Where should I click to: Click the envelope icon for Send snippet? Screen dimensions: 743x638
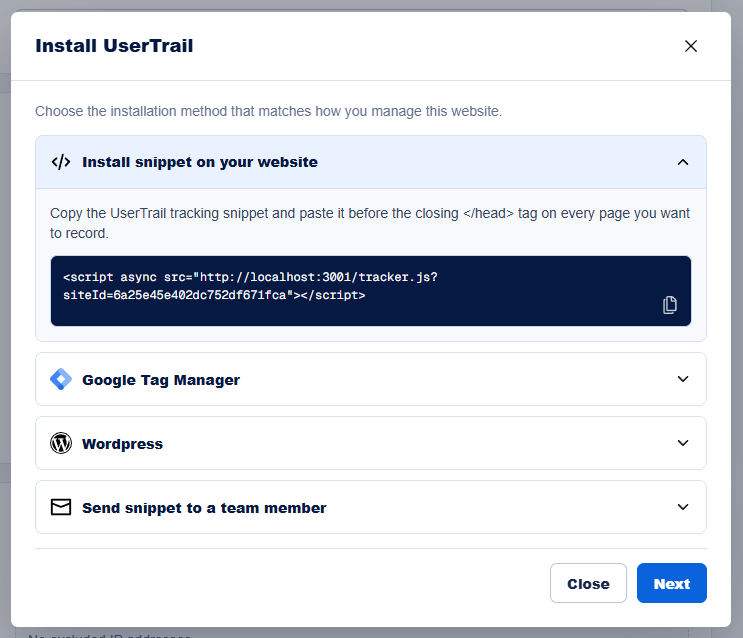pyautogui.click(x=61, y=507)
